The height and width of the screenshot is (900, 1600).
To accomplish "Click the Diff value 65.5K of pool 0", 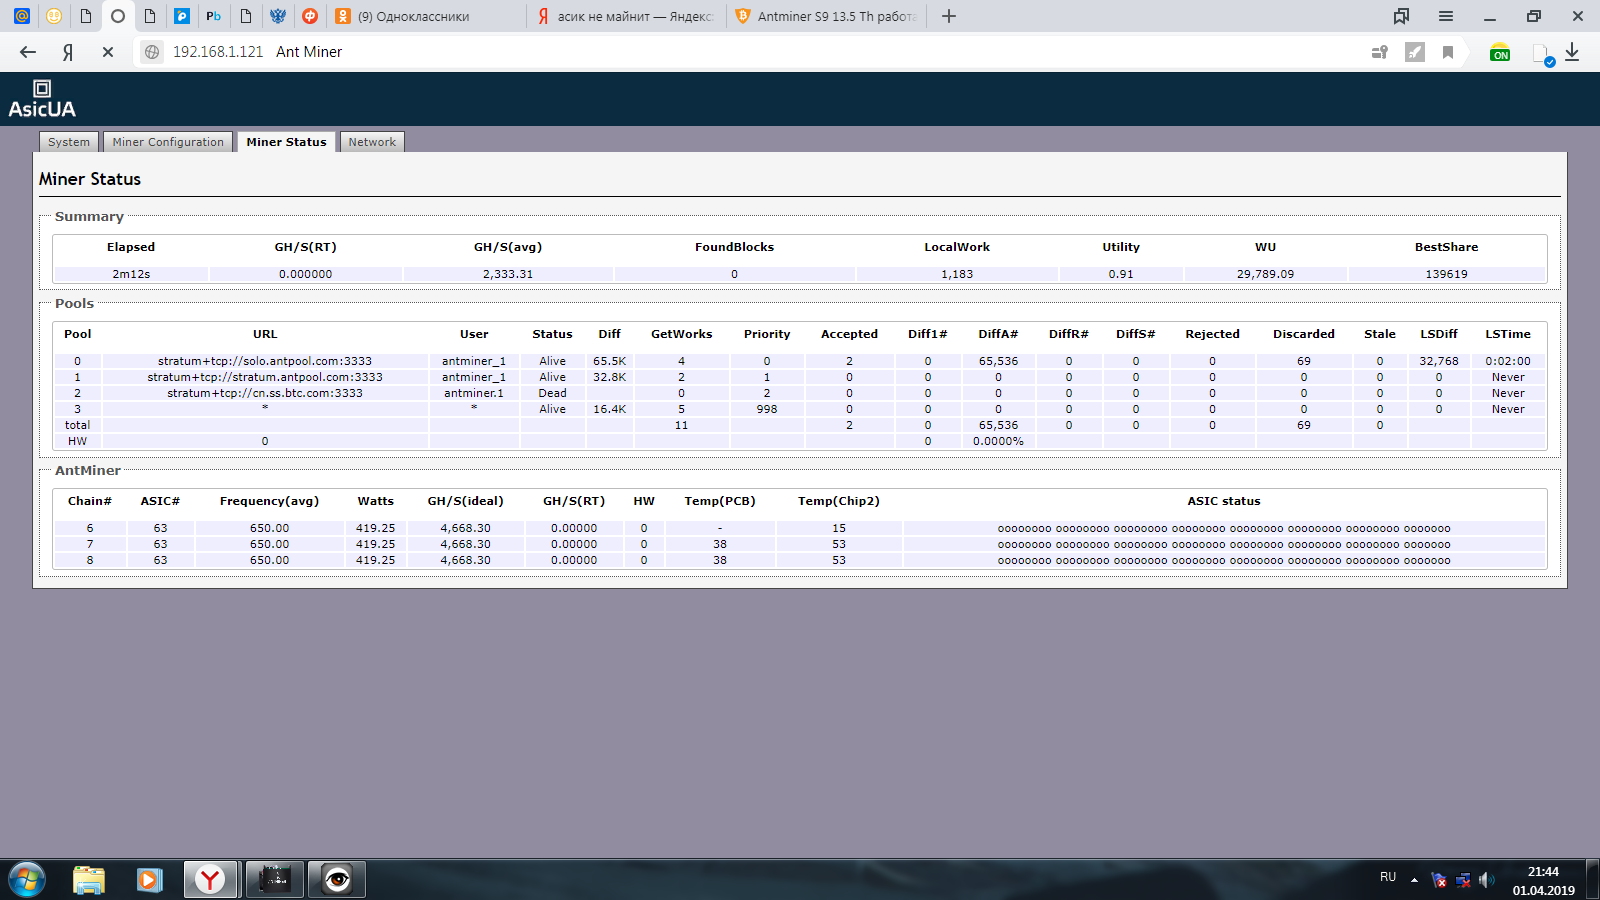I will click(x=609, y=361).
